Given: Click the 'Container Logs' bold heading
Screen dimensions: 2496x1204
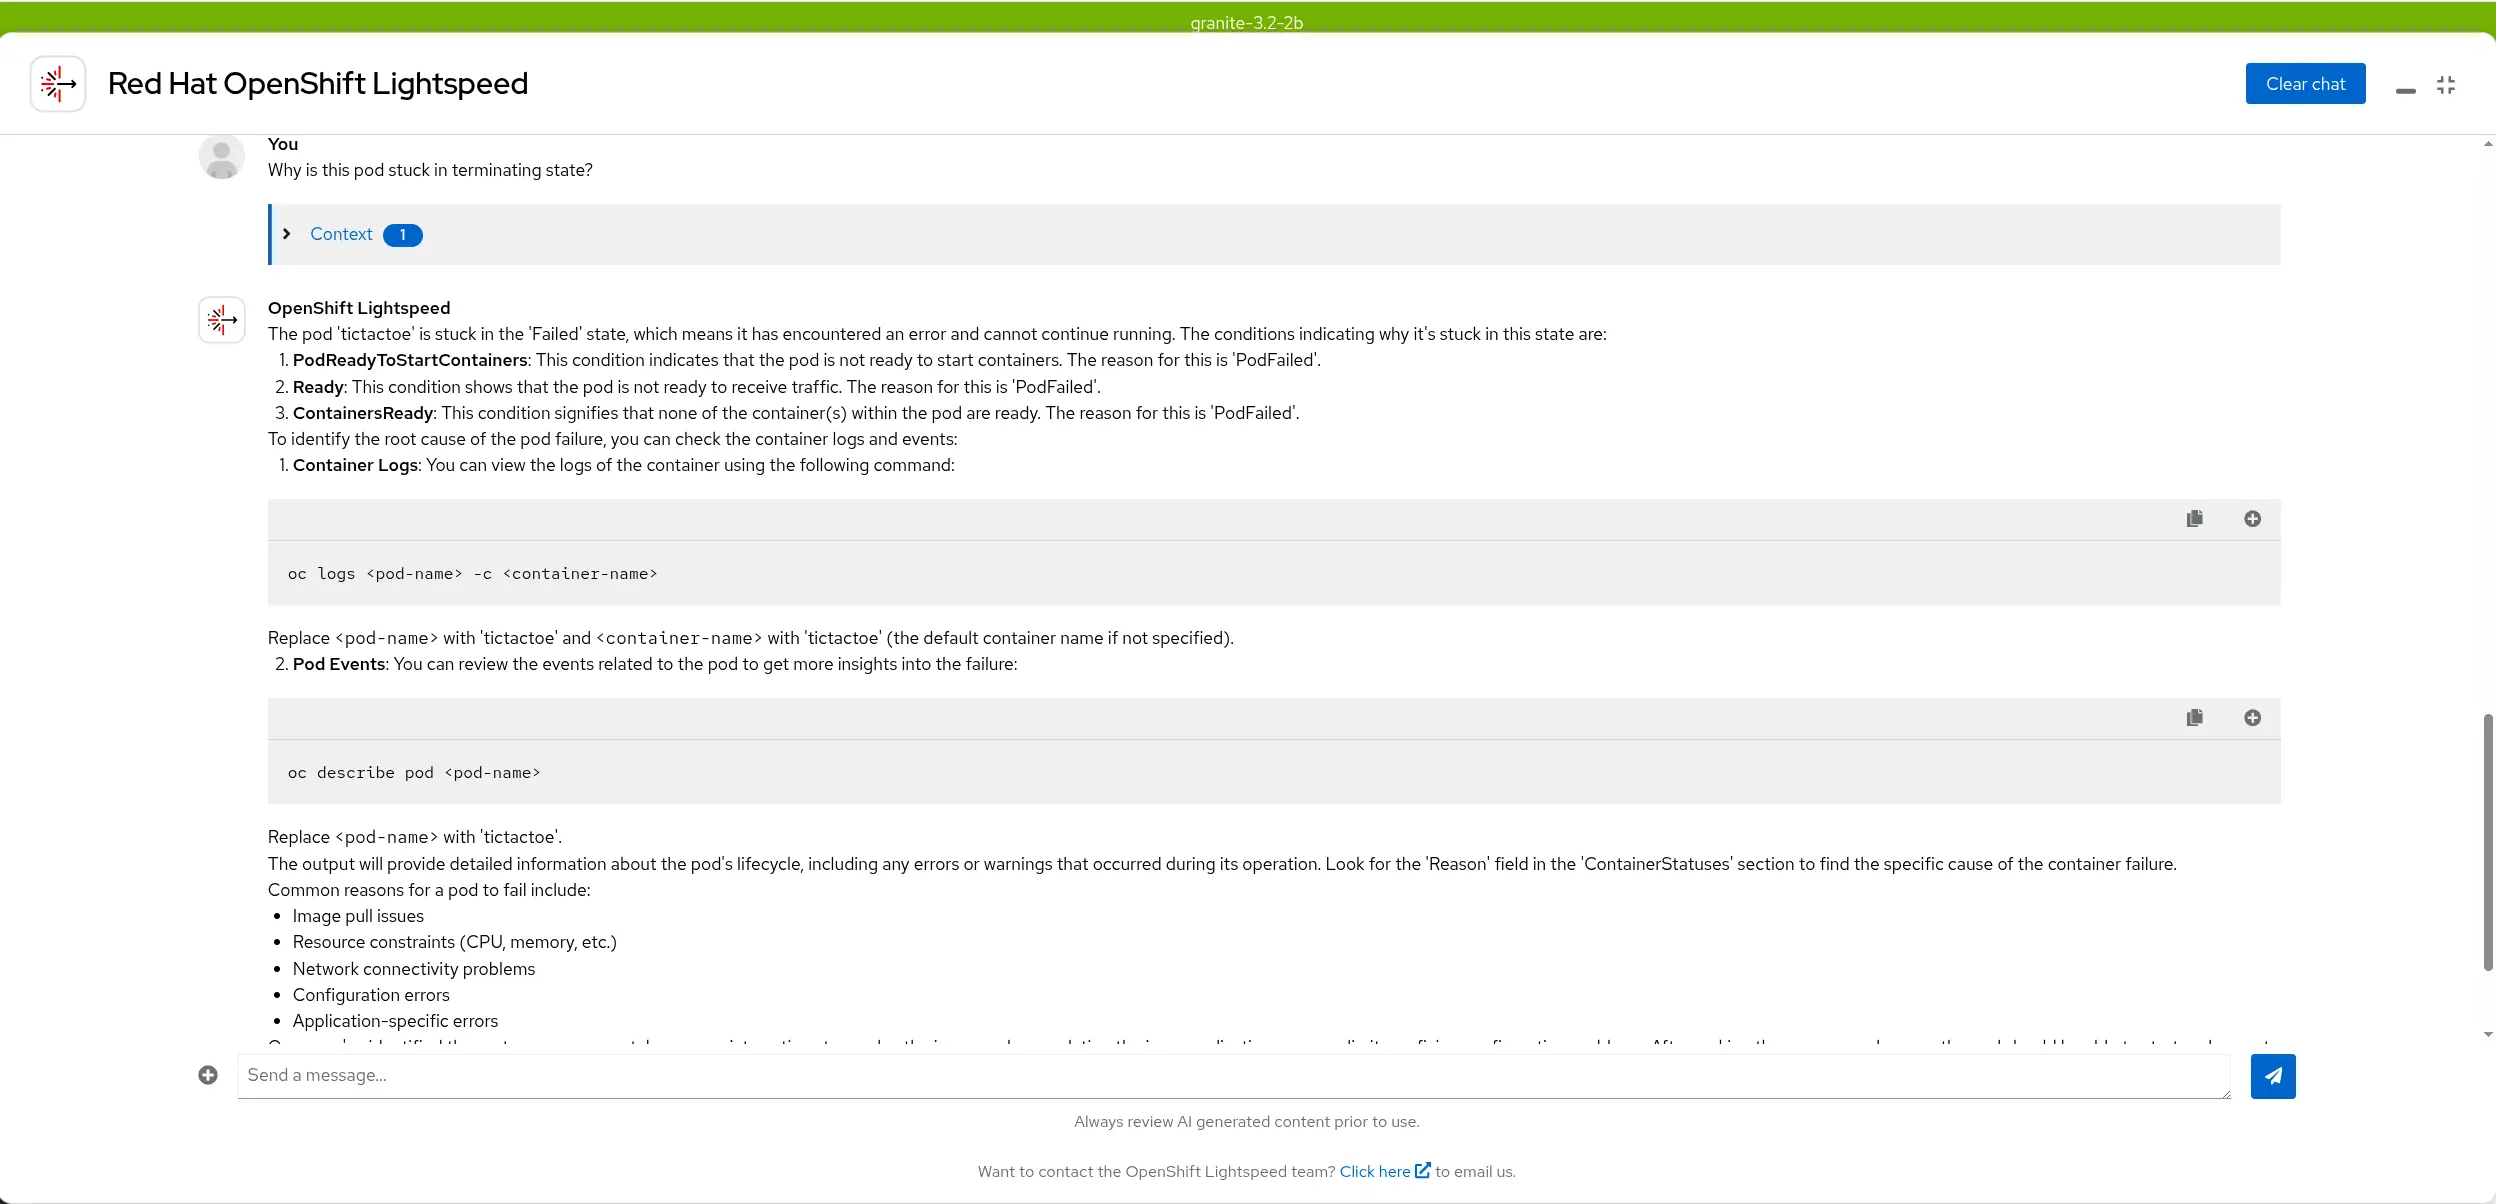Looking at the screenshot, I should pos(355,465).
